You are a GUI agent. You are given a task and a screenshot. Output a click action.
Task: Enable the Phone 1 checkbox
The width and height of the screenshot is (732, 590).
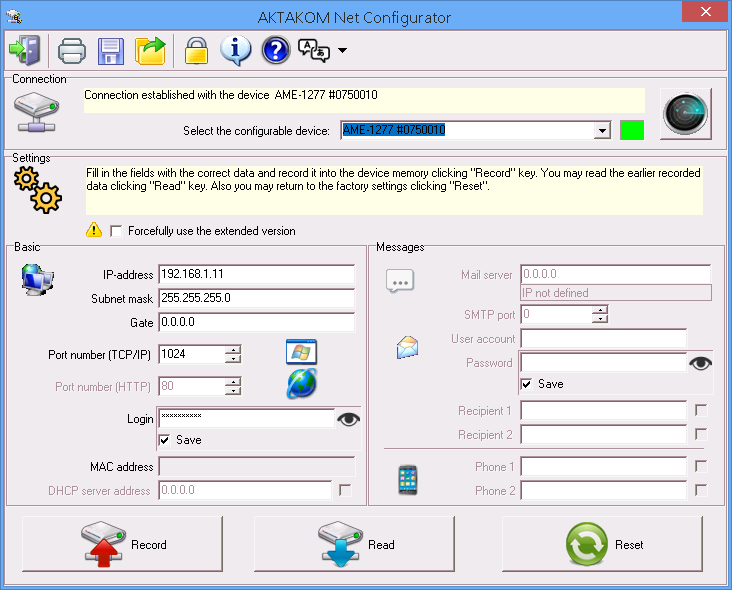pyautogui.click(x=701, y=466)
